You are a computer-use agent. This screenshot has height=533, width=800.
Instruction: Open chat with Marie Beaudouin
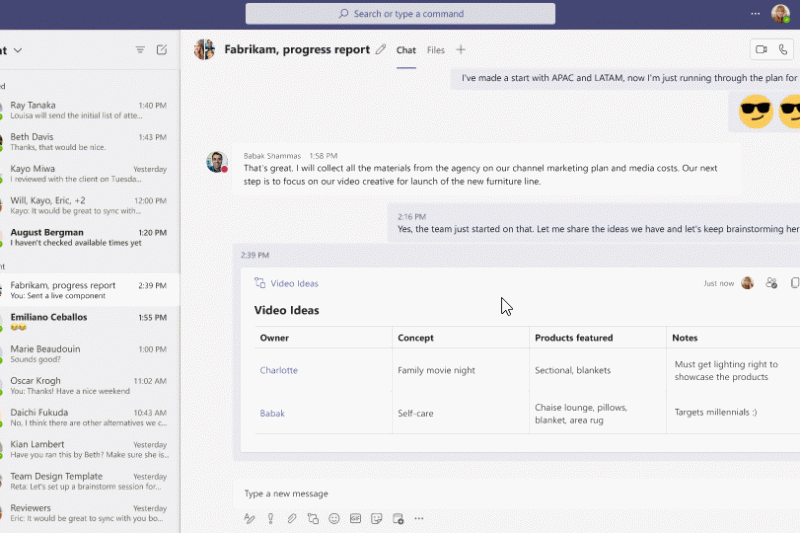tap(89, 353)
